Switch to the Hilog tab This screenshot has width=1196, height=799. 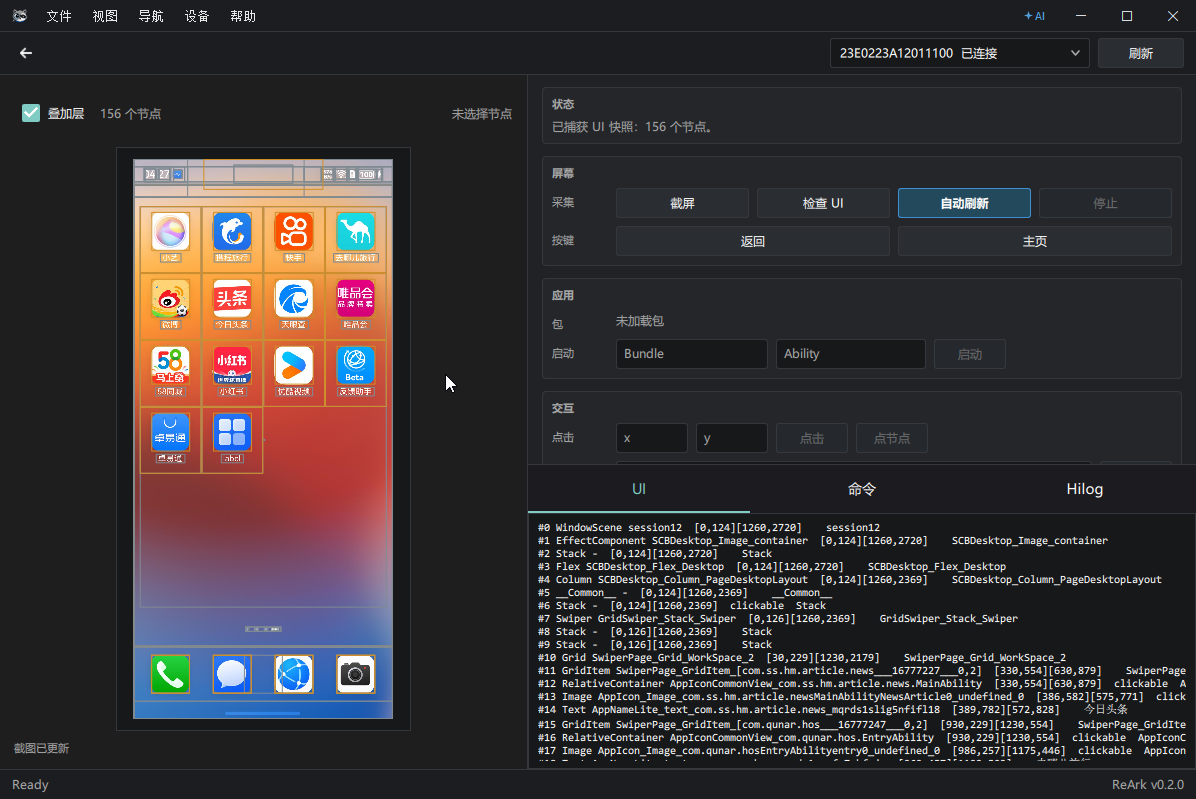click(1085, 489)
